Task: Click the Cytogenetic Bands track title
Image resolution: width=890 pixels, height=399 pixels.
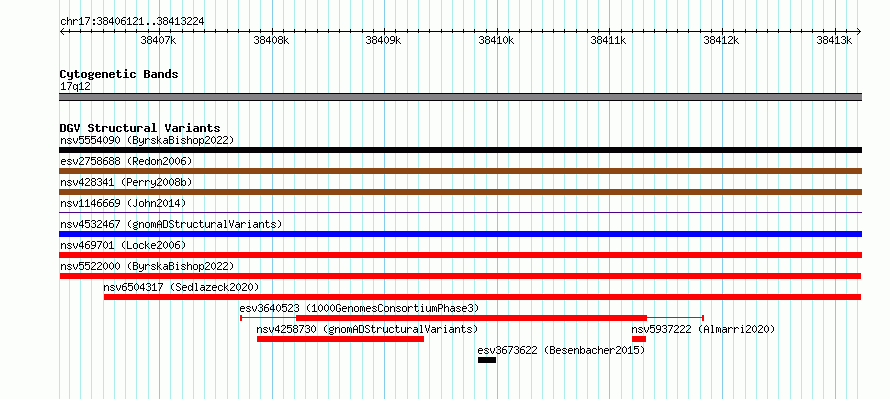Action: [119, 74]
